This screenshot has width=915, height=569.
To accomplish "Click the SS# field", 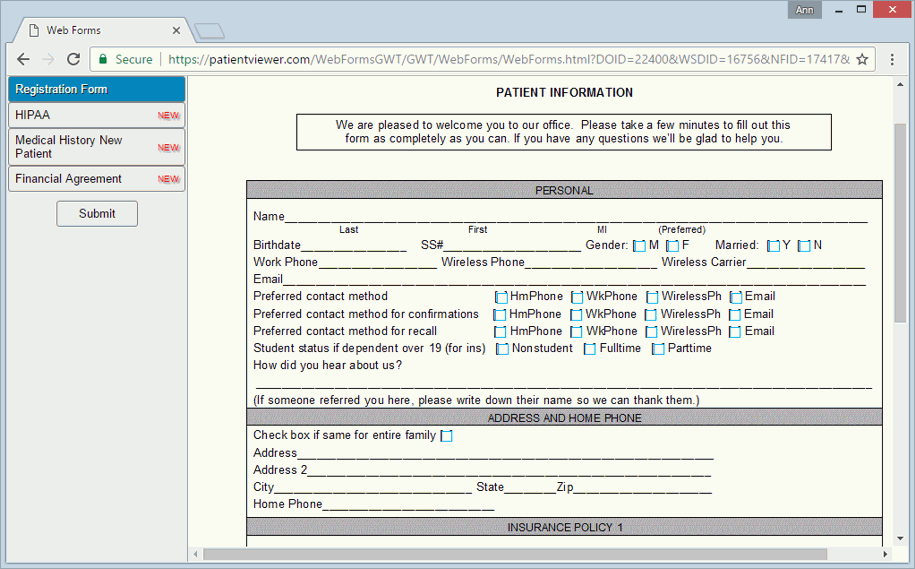I will (512, 245).
